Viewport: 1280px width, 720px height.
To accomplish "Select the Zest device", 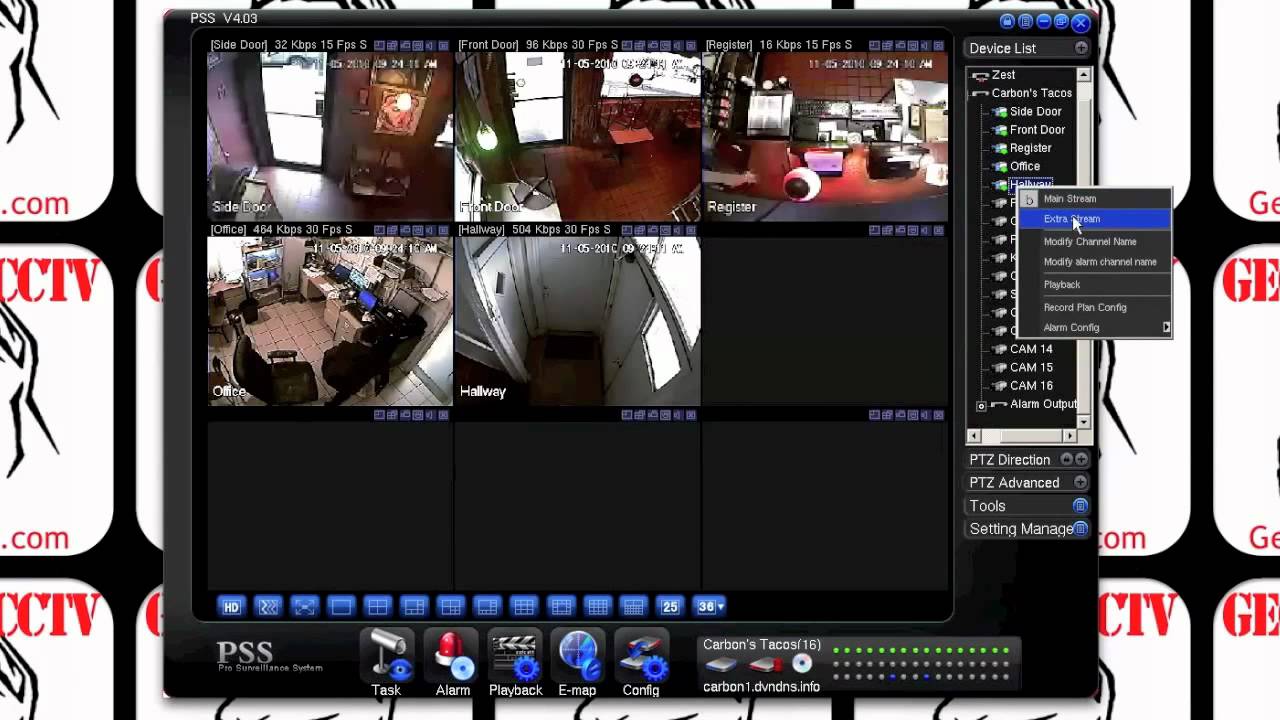I will (x=1003, y=75).
